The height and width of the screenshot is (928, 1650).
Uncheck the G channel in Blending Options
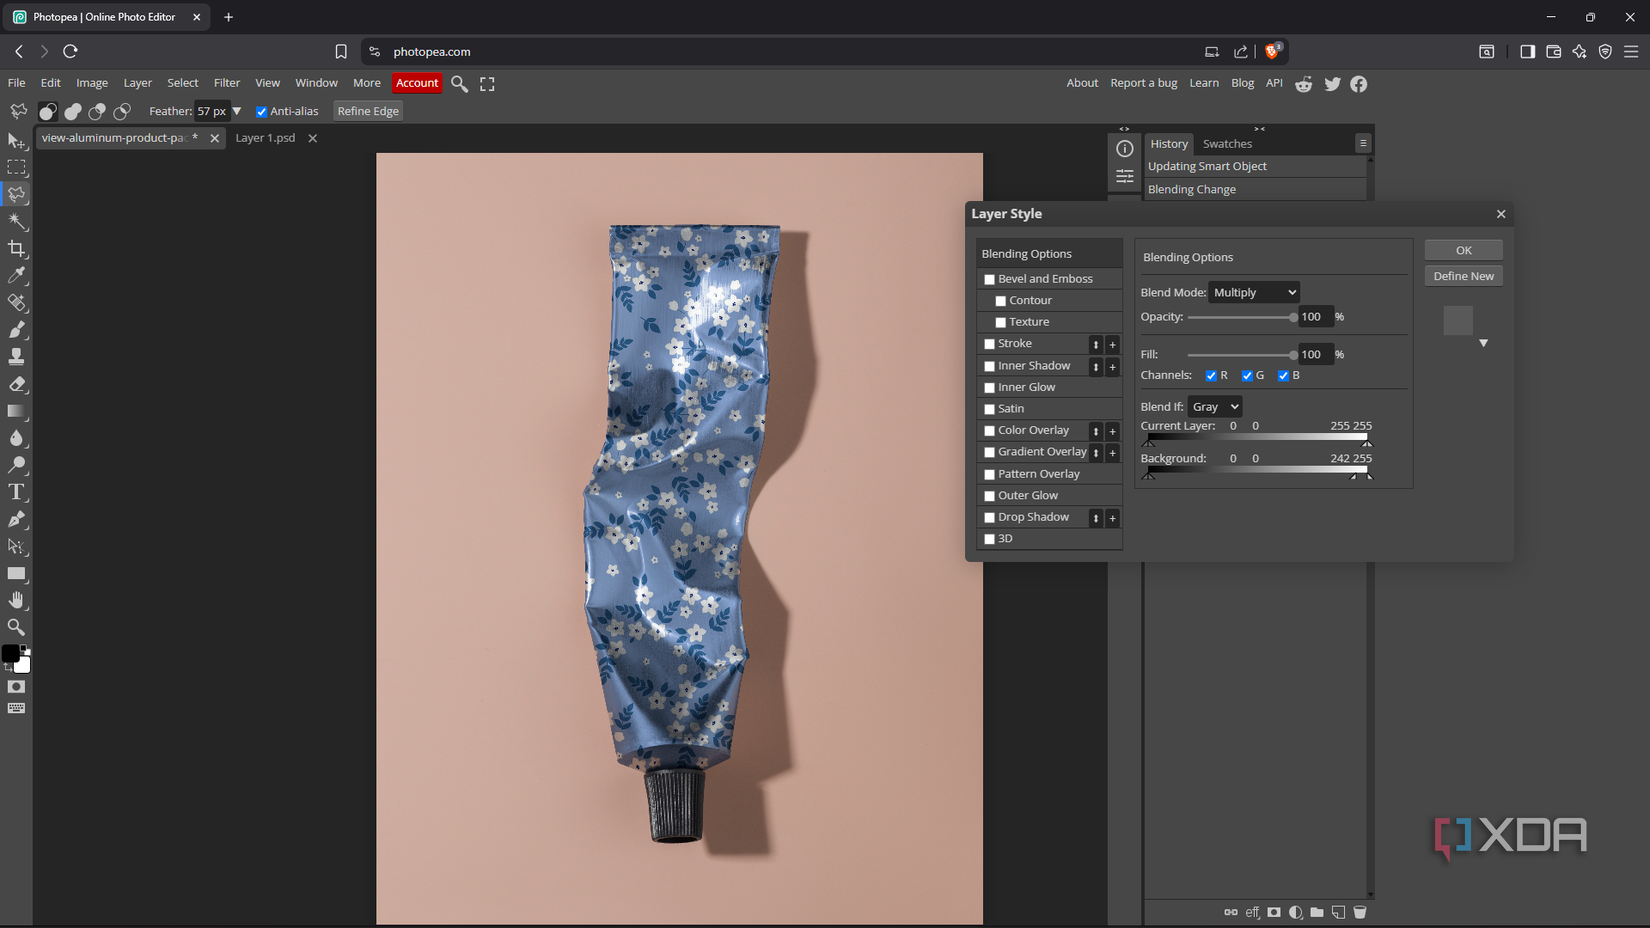tap(1247, 375)
